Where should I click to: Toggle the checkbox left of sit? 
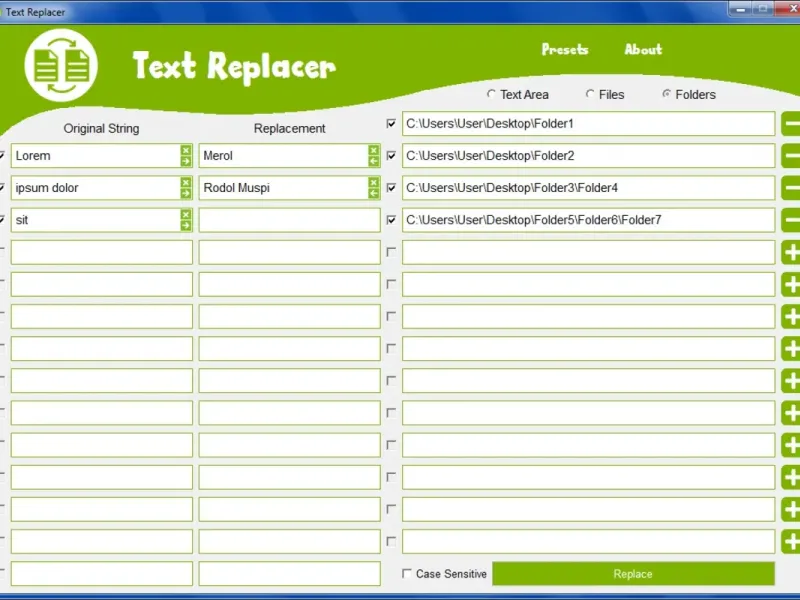coord(2,220)
